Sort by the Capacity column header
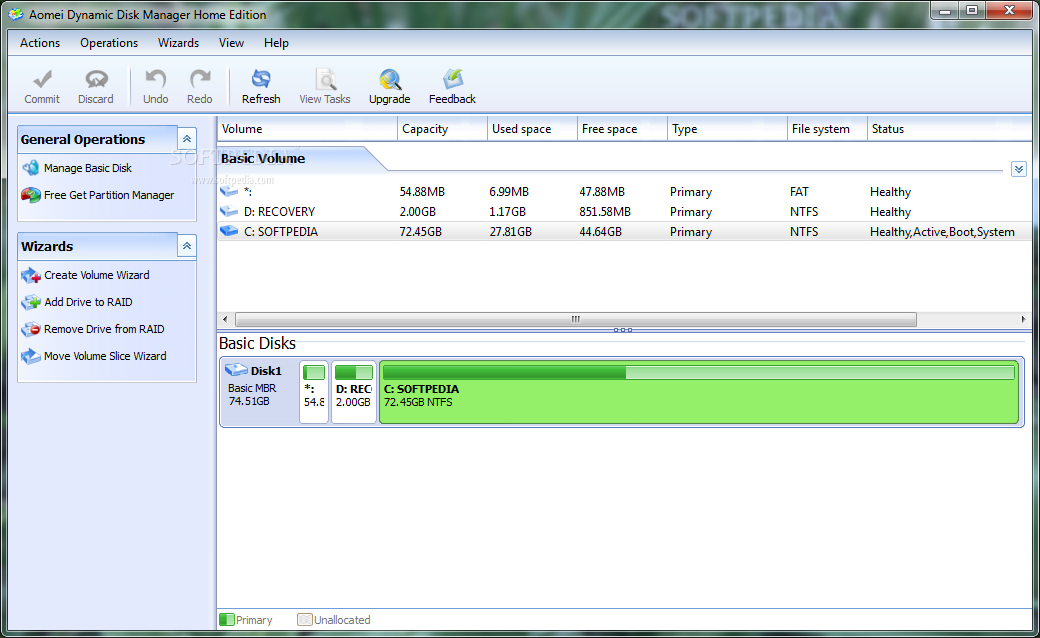The height and width of the screenshot is (638, 1040). point(442,129)
